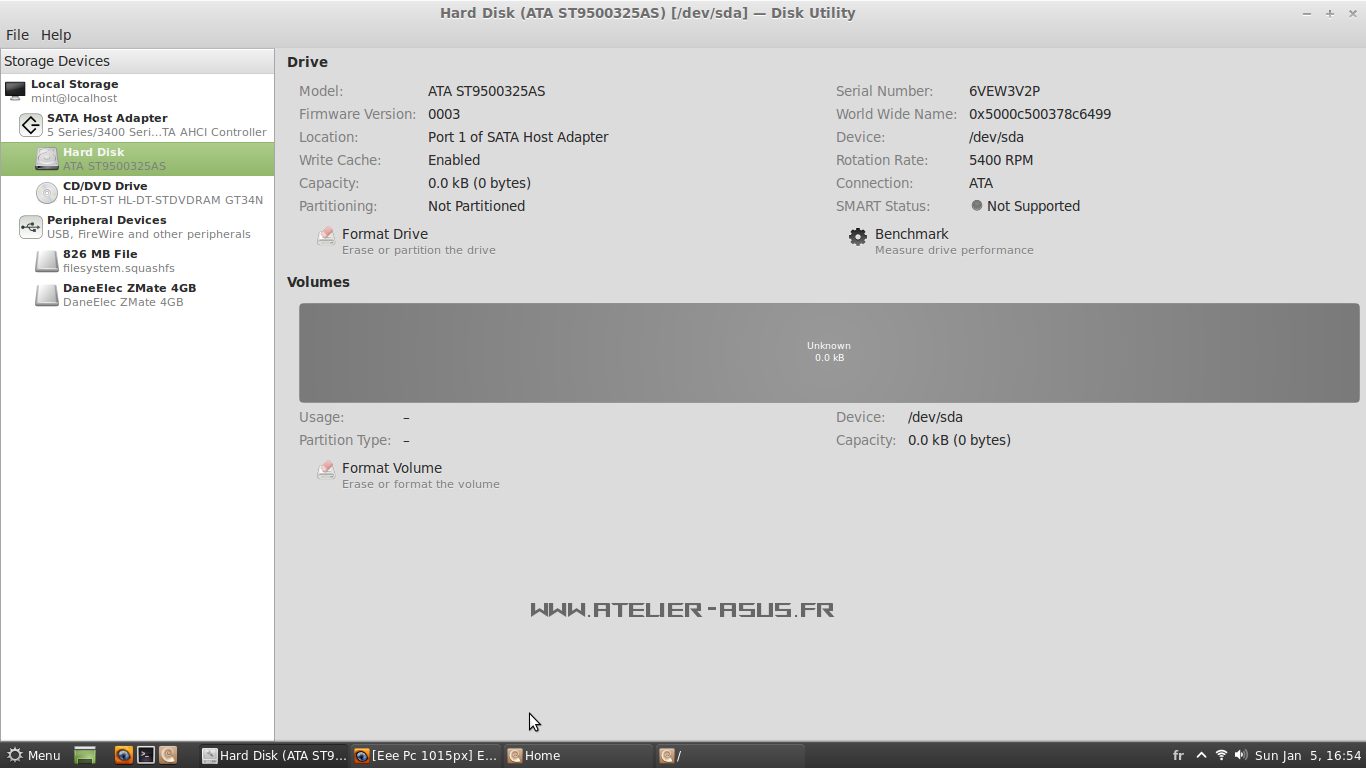Focus the Hard Disk window from taskbar

[274, 755]
